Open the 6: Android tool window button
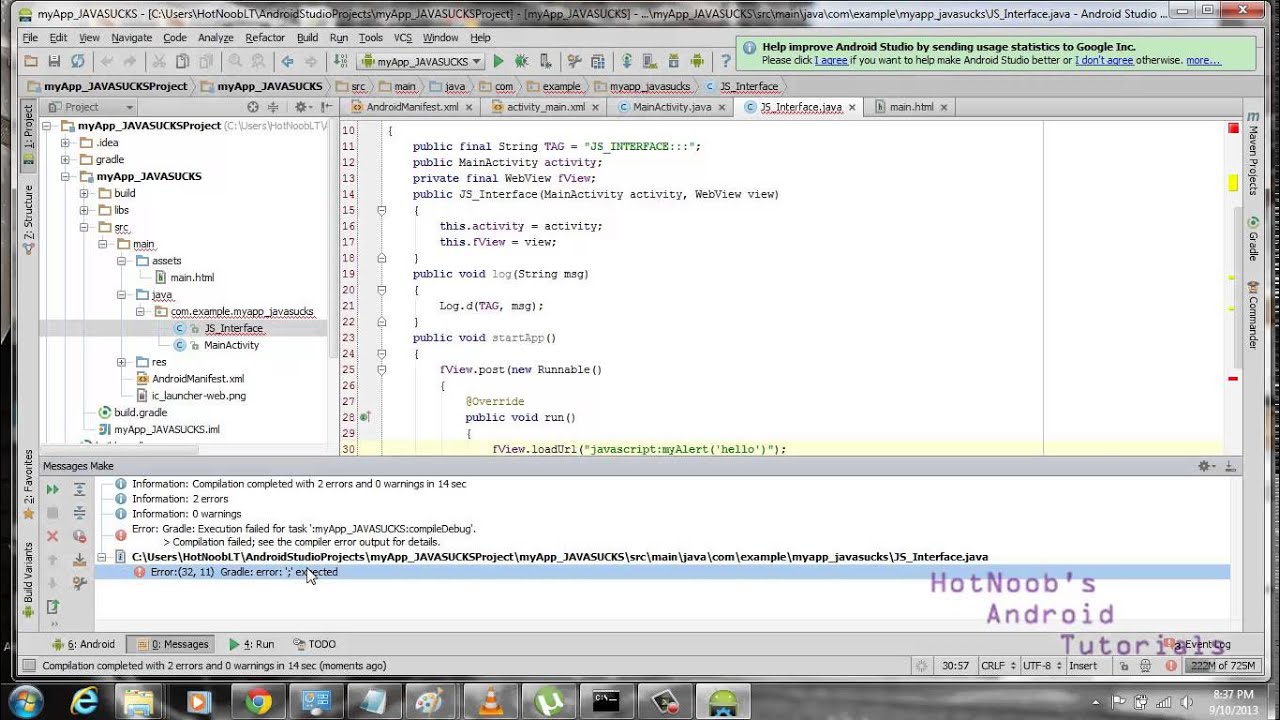 85,645
